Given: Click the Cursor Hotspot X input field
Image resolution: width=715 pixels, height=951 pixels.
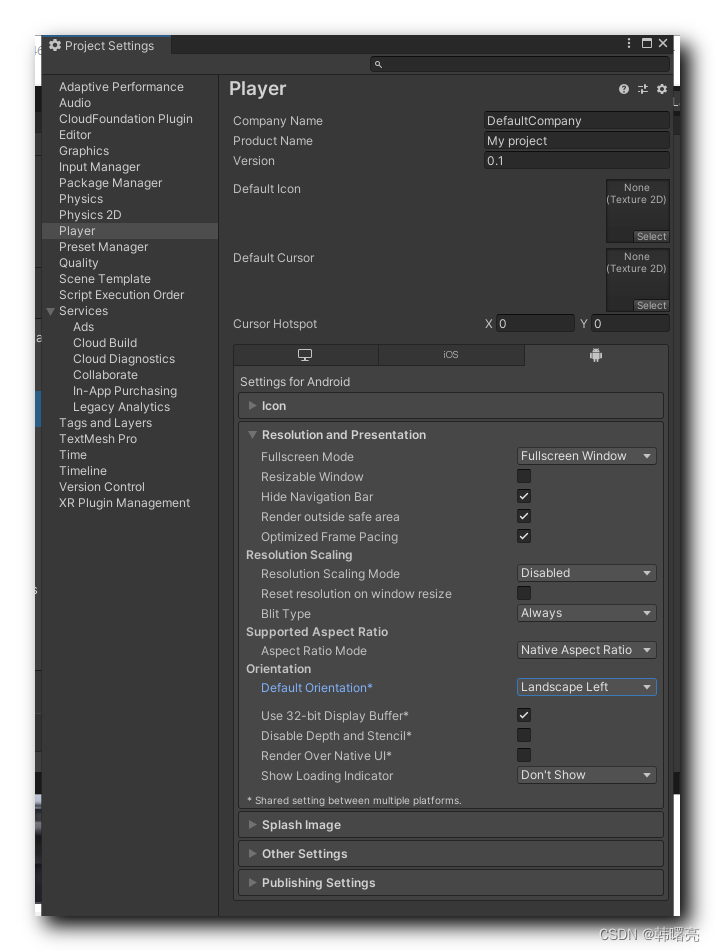Looking at the screenshot, I should pos(535,324).
